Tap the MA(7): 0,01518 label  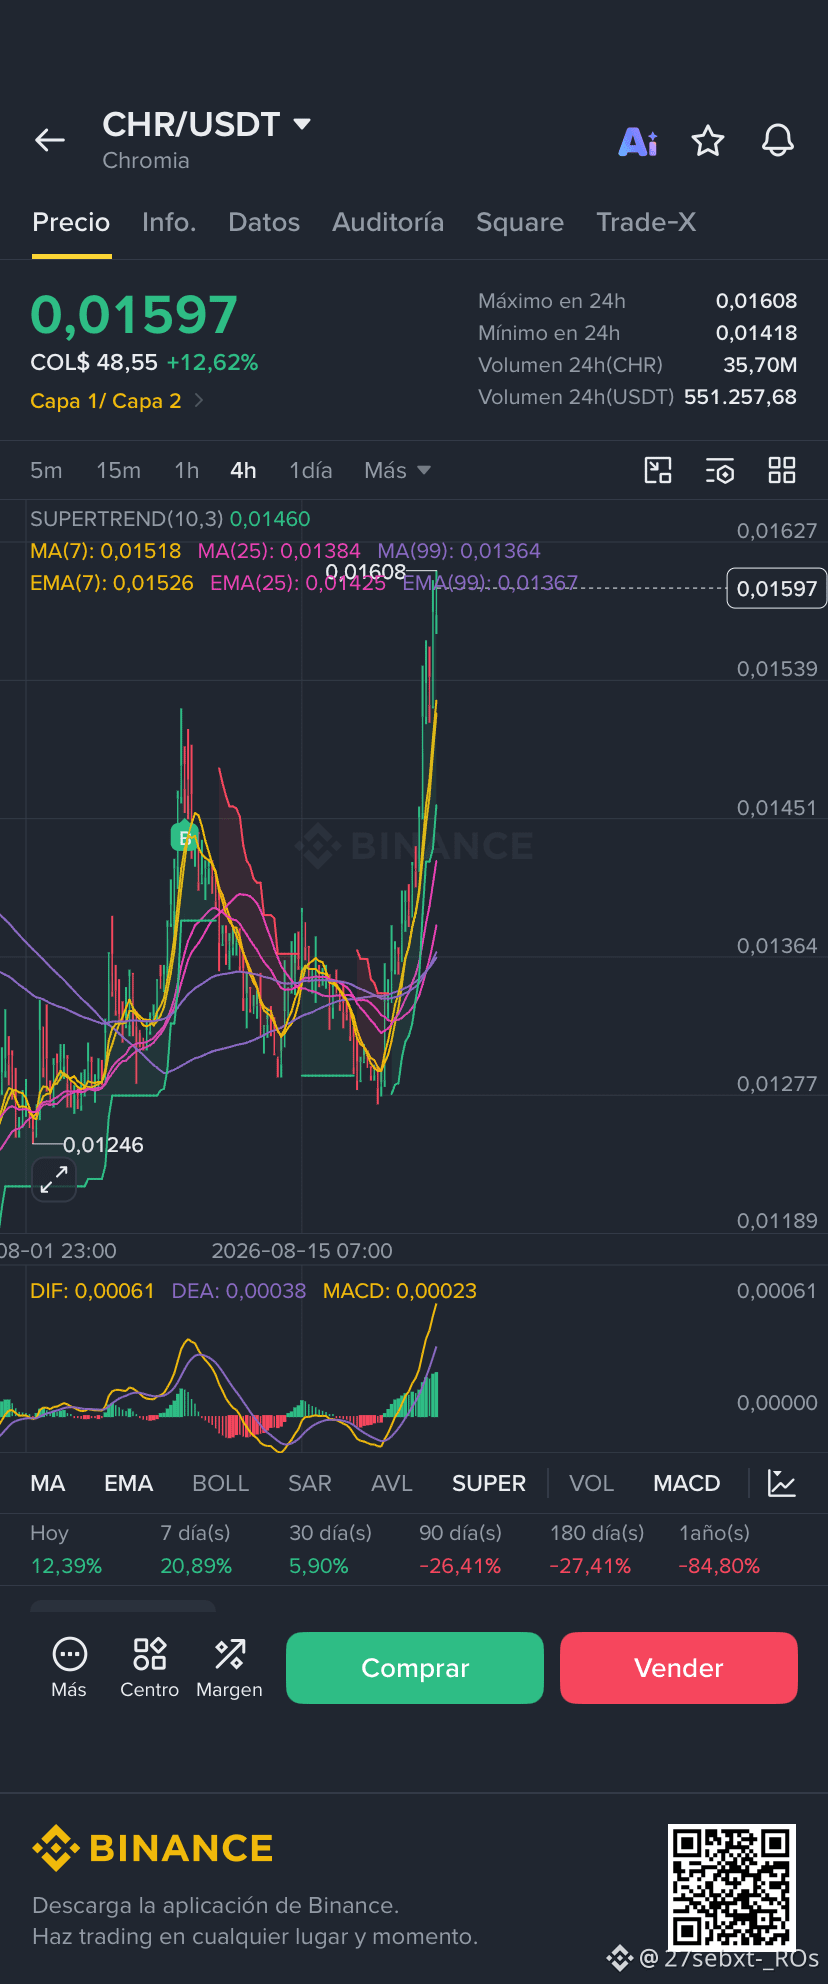pyautogui.click(x=106, y=551)
